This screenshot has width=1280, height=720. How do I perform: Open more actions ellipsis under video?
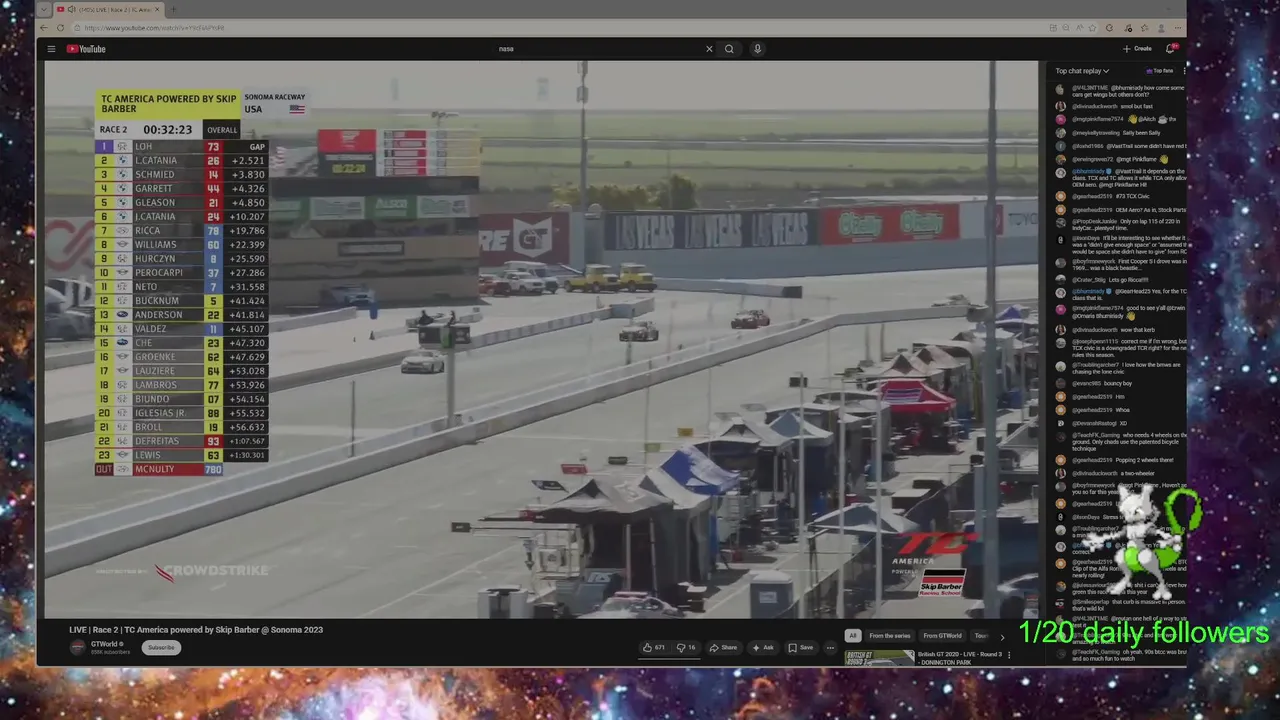point(830,648)
